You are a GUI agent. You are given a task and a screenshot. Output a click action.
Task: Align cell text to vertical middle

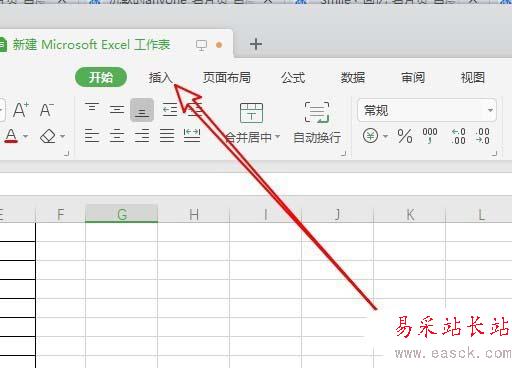(117, 110)
